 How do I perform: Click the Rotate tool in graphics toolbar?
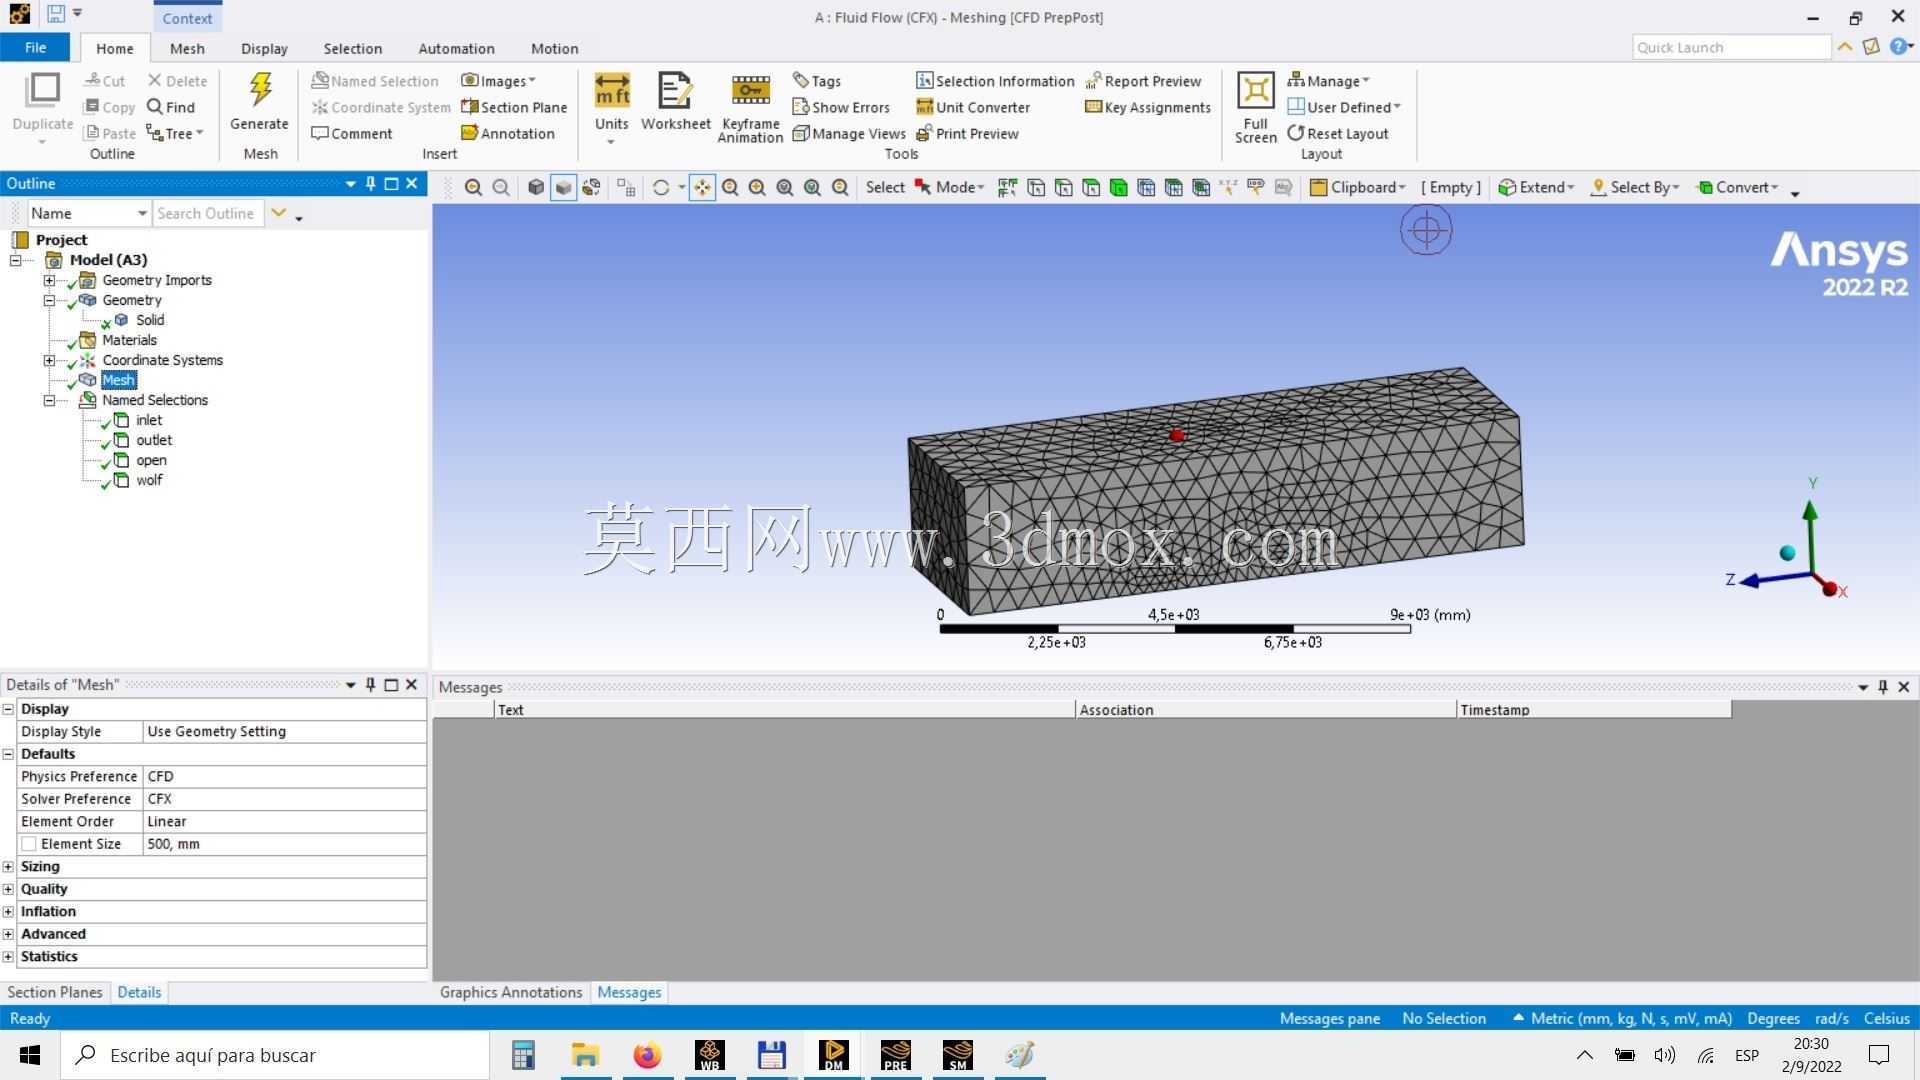pos(660,187)
